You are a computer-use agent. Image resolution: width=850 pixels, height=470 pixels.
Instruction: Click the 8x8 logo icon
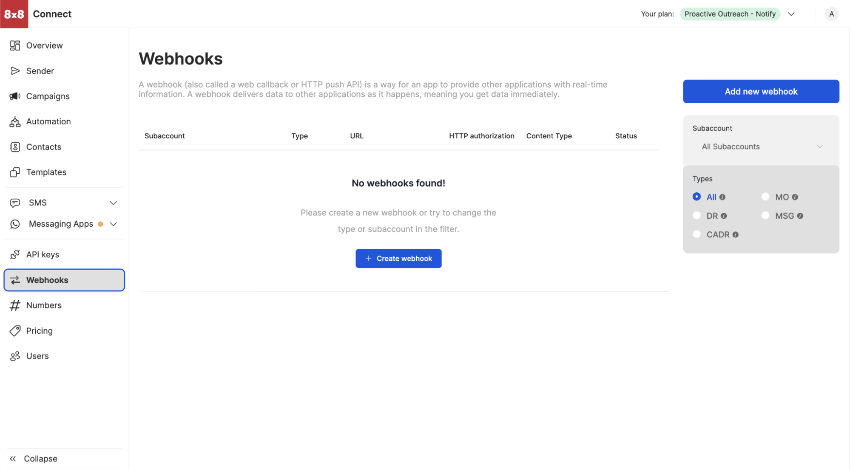click(x=14, y=14)
